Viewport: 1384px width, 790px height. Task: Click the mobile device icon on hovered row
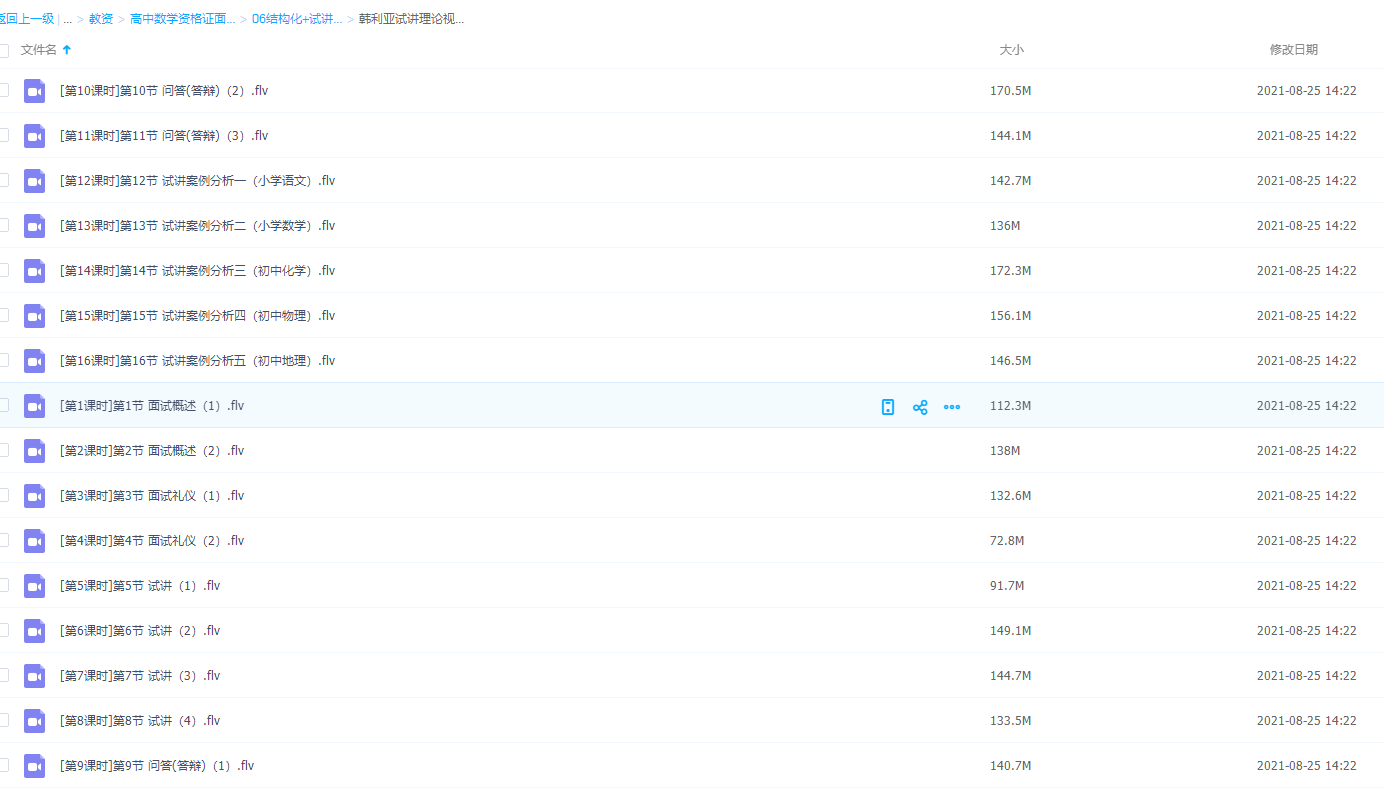(887, 407)
